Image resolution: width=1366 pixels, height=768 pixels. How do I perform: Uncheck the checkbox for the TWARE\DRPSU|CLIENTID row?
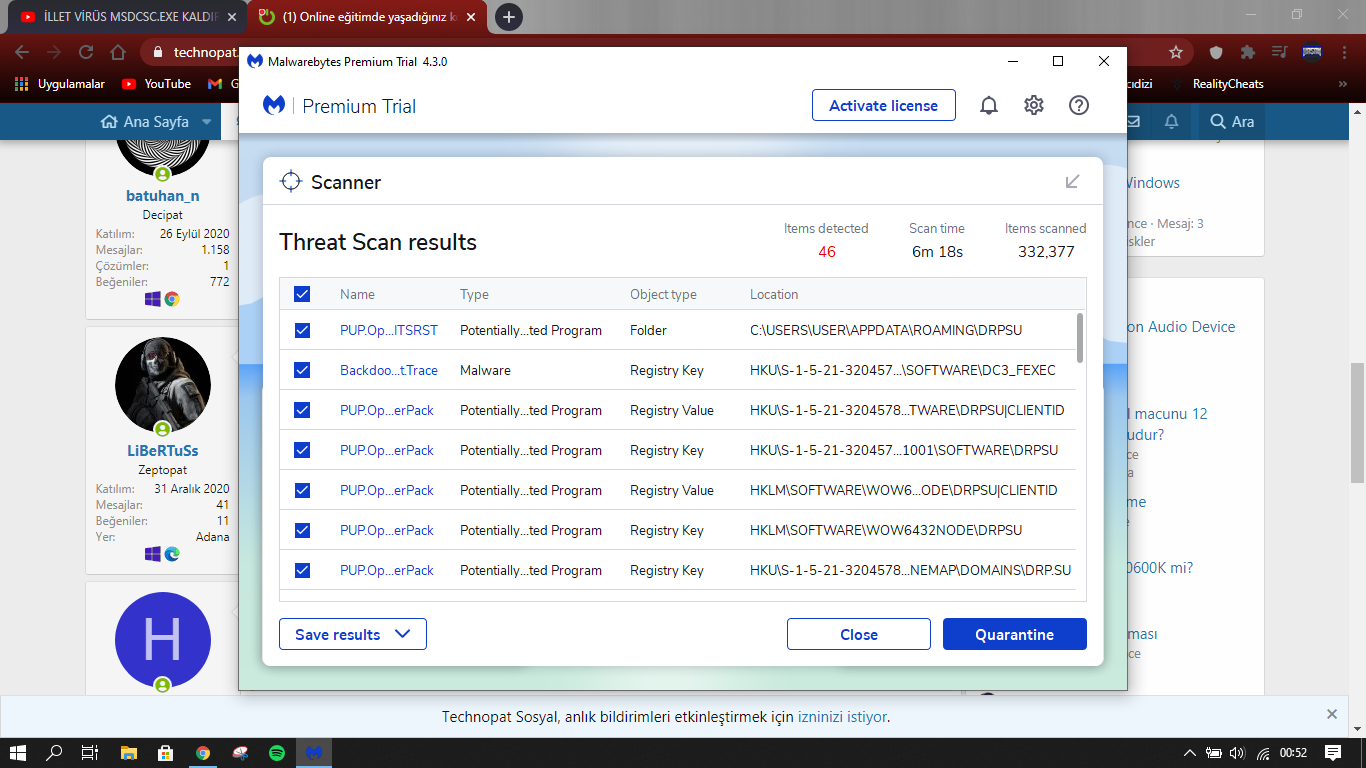pos(302,410)
